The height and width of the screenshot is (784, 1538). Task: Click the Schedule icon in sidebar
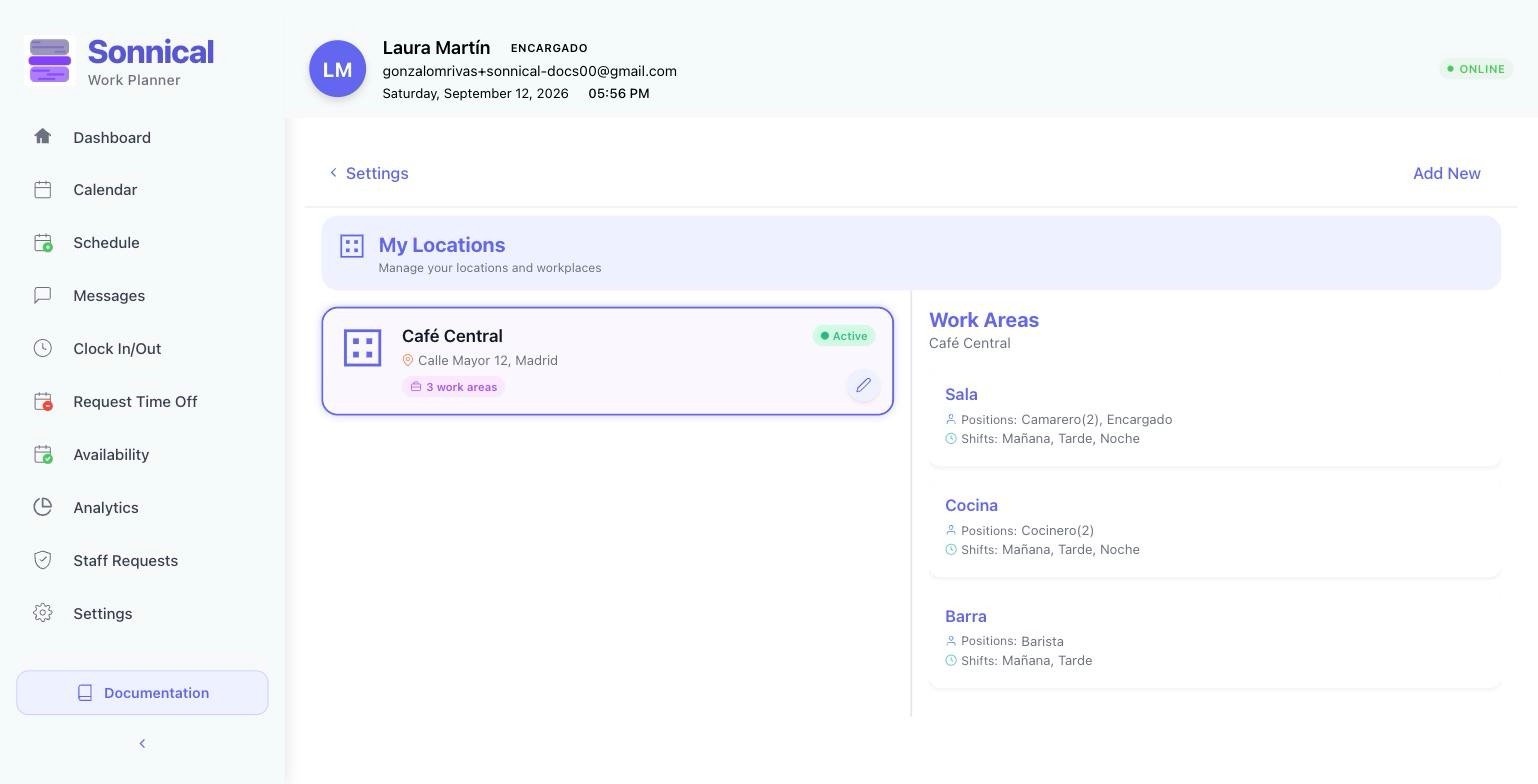tap(42, 242)
